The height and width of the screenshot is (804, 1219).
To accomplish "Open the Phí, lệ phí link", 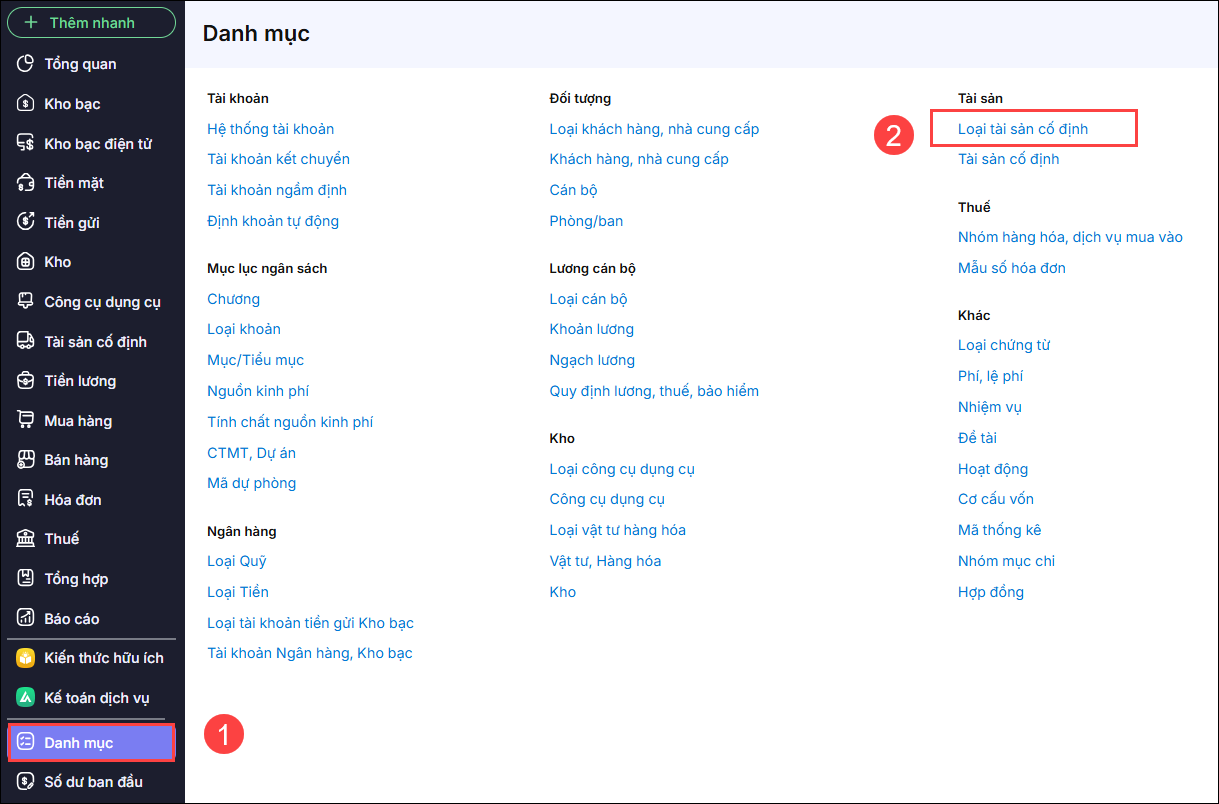I will pos(991,376).
